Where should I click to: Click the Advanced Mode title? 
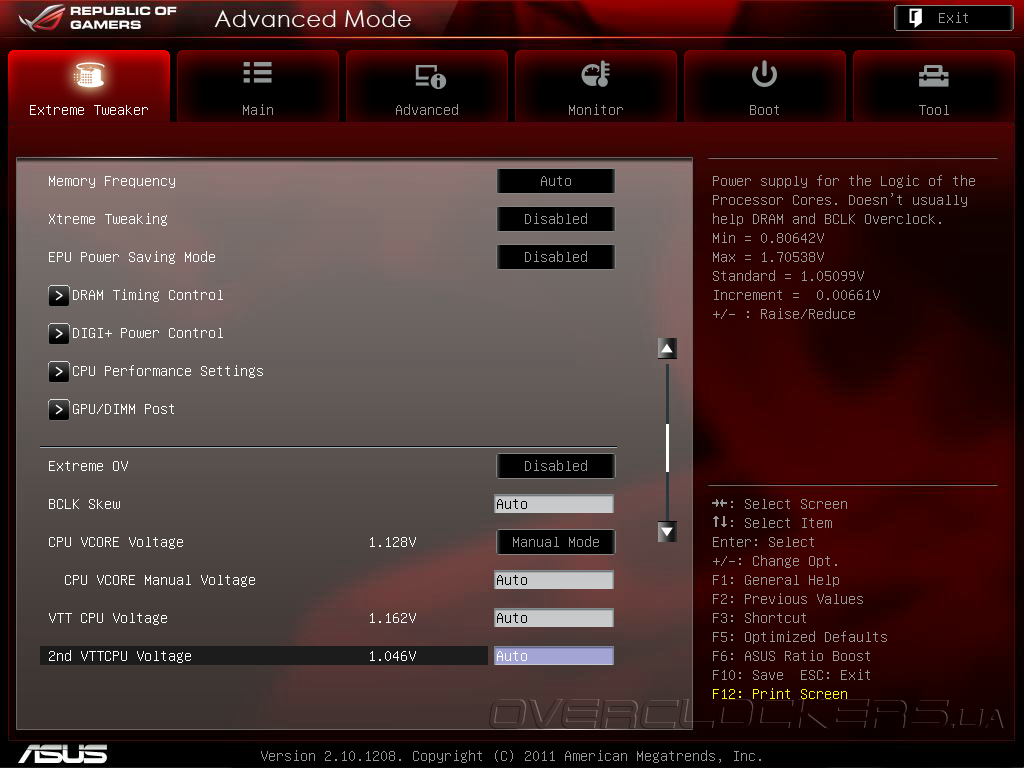click(313, 19)
